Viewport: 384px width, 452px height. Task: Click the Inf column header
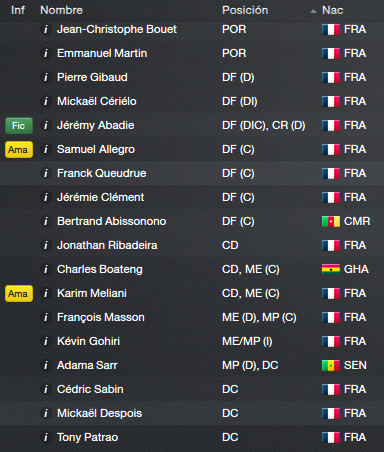pos(18,10)
